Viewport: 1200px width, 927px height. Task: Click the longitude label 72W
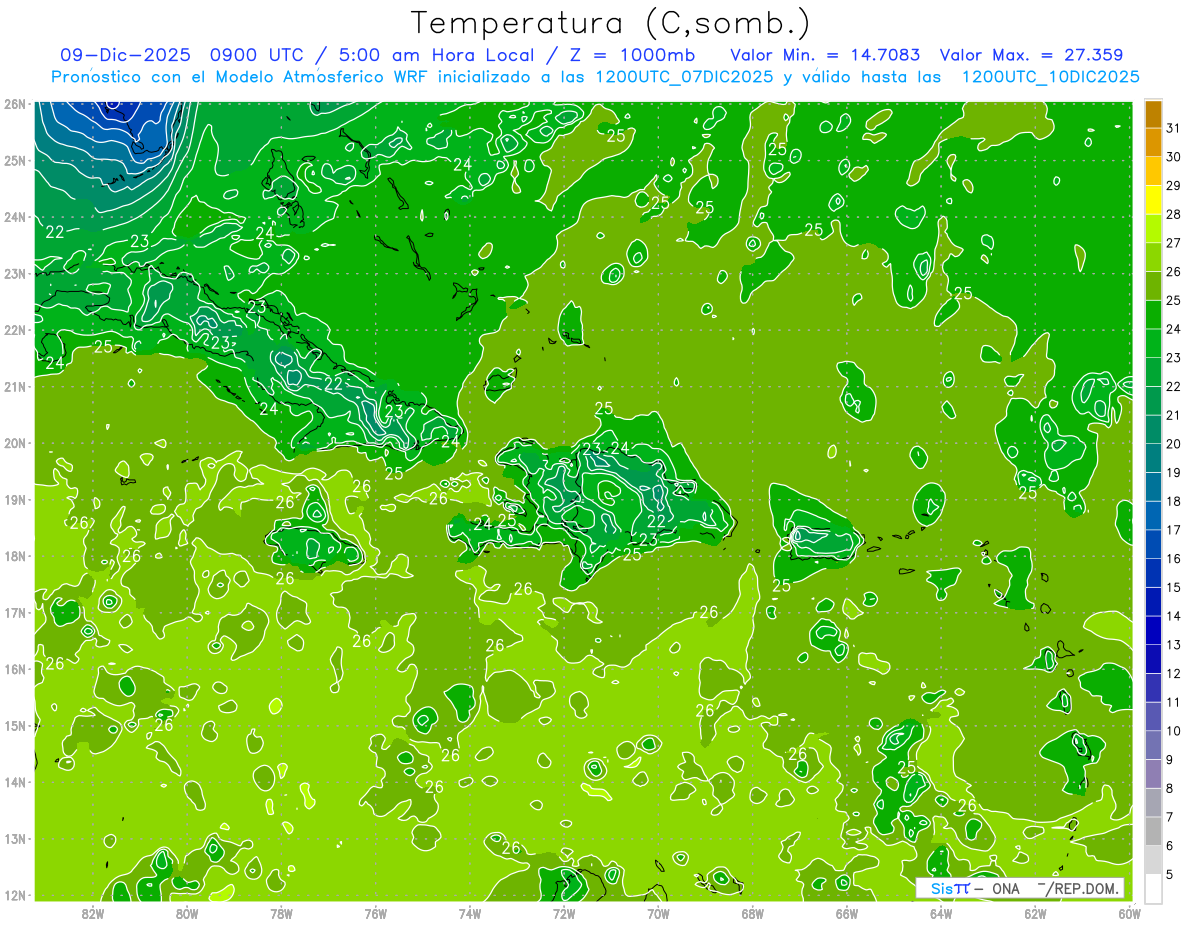[564, 912]
